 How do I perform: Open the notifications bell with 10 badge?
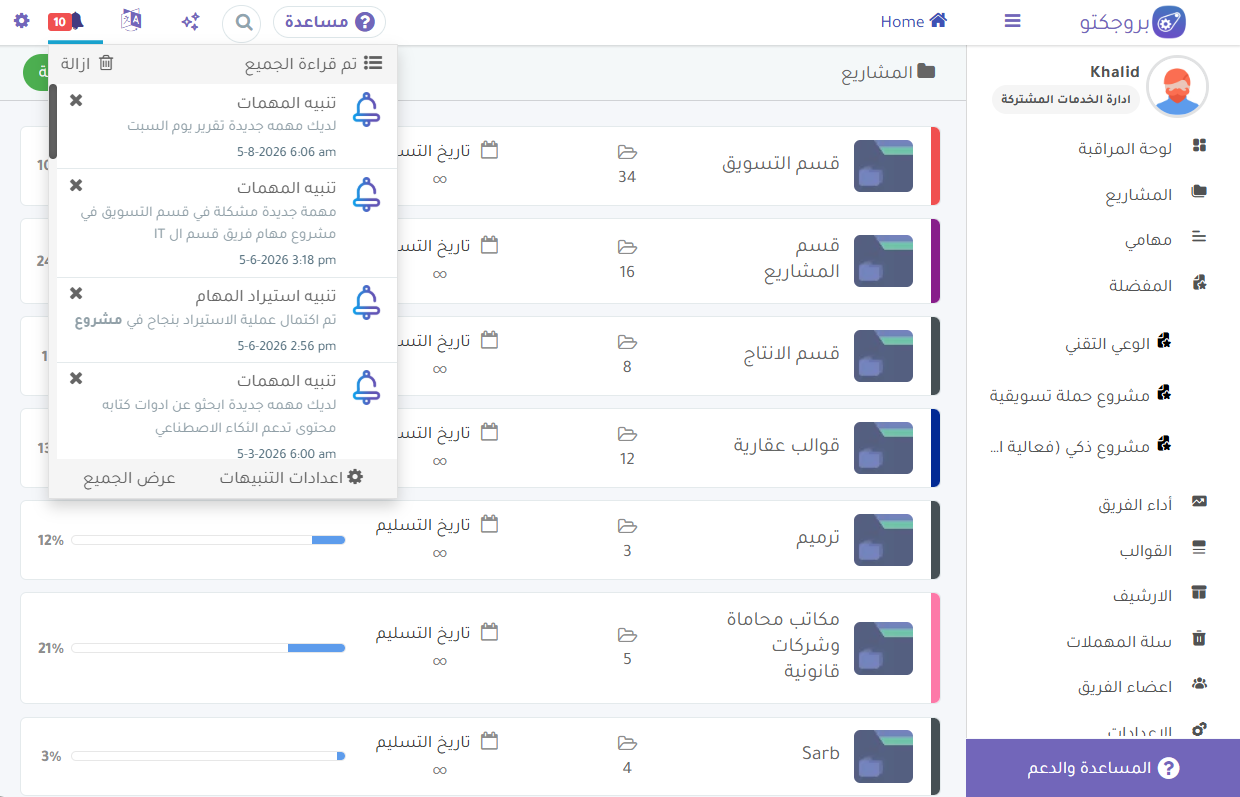point(66,21)
